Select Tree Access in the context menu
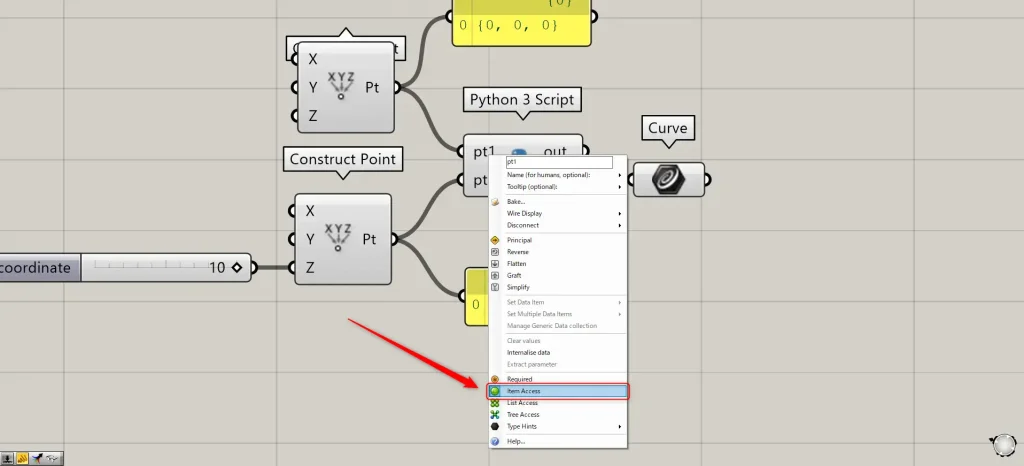The width and height of the screenshot is (1024, 466). click(523, 414)
